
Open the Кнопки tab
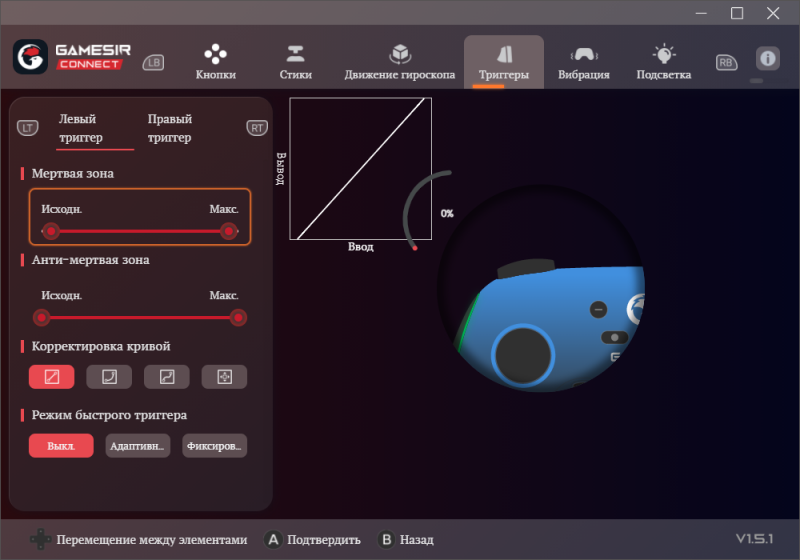click(215, 62)
